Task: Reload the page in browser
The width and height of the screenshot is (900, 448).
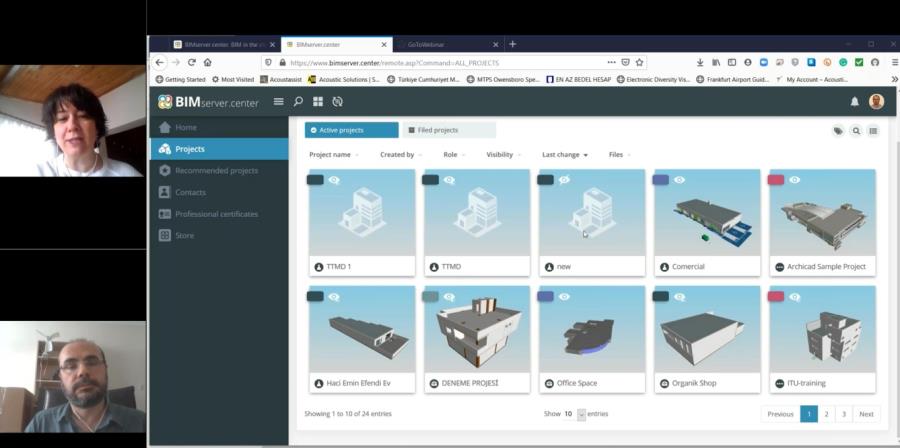Action: (192, 63)
